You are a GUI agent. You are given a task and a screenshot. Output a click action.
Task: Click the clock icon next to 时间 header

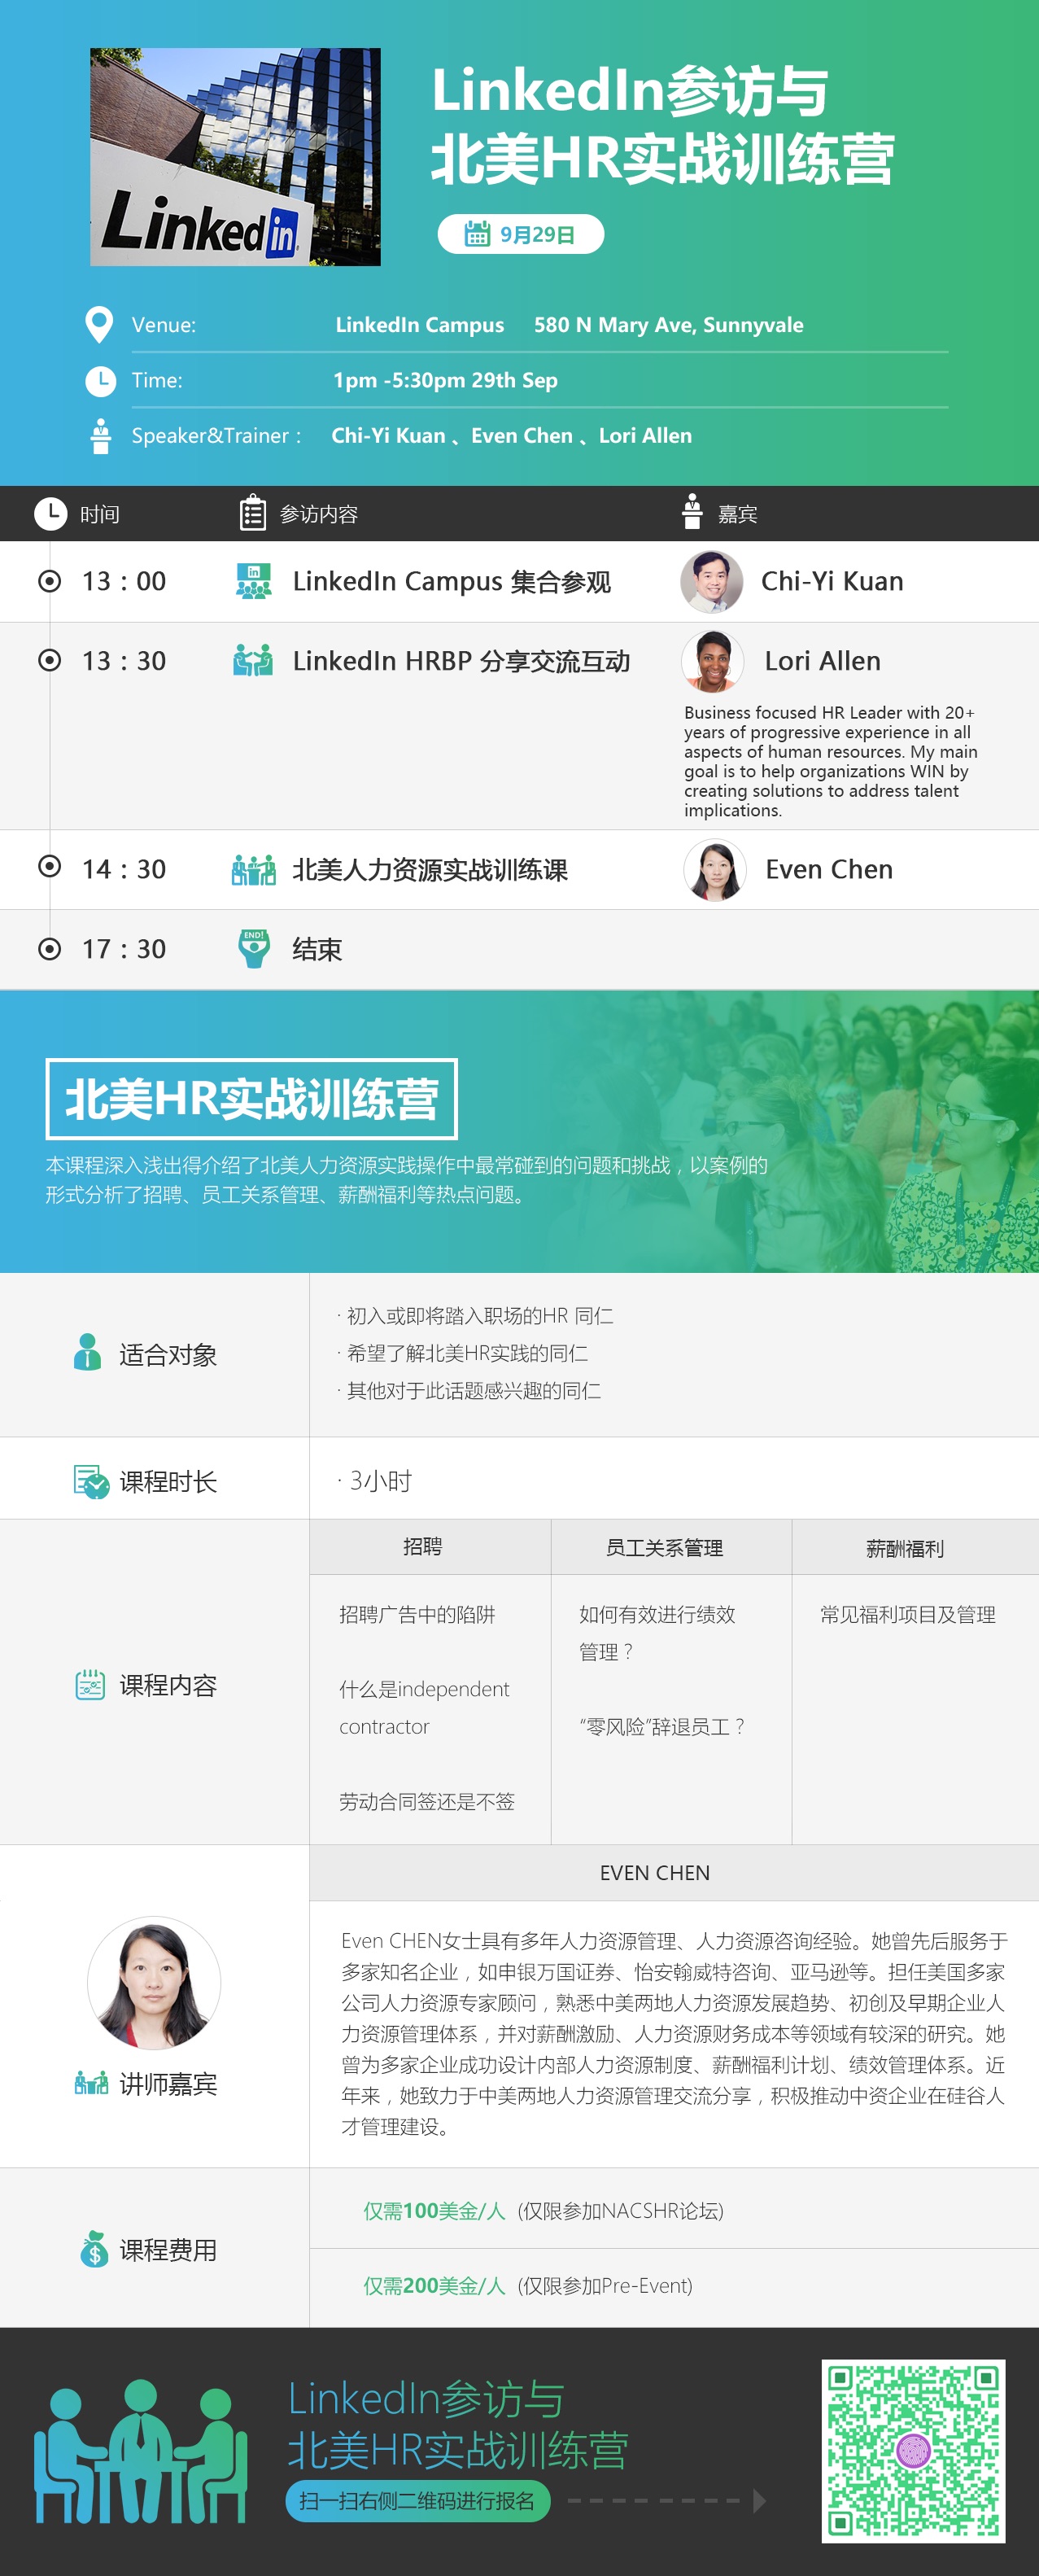coord(50,513)
